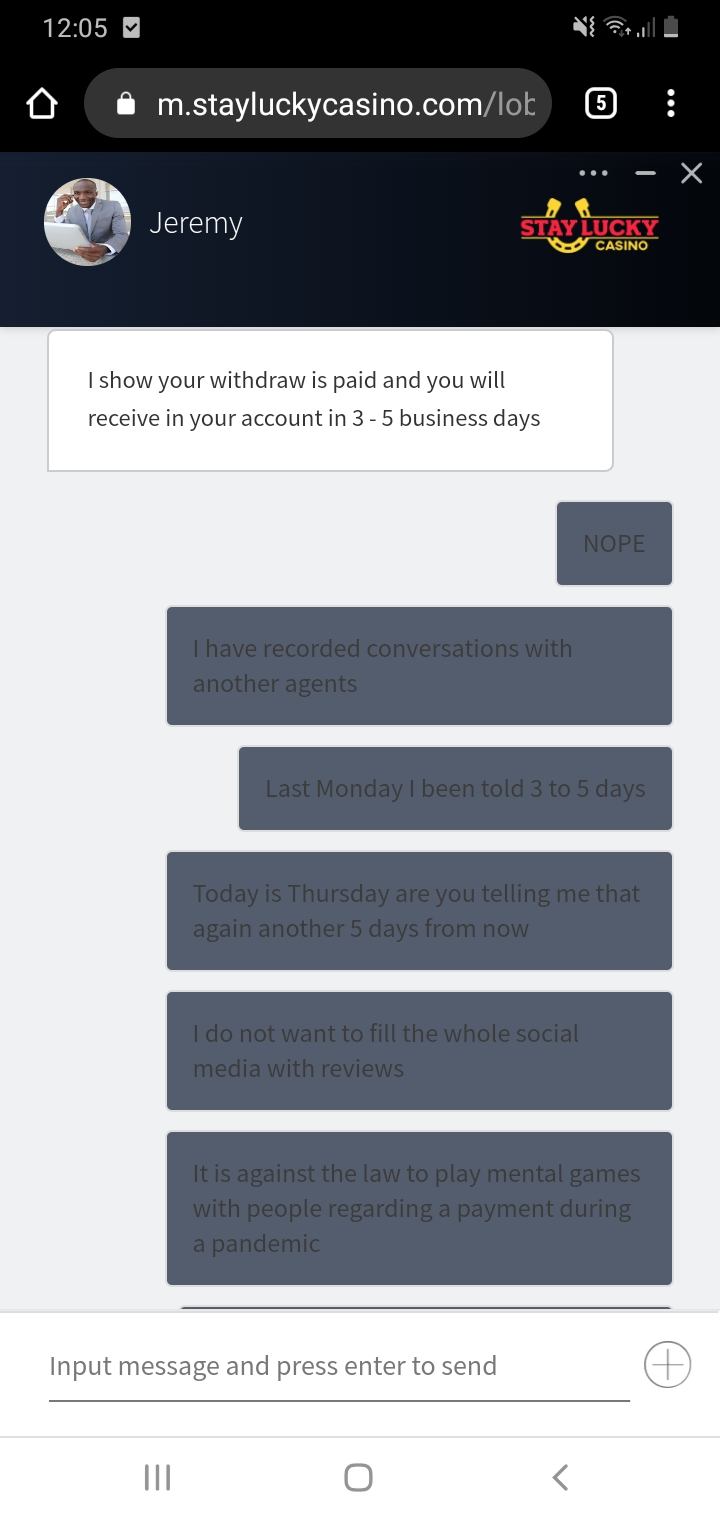Tap the browser home icon
The height and width of the screenshot is (1520, 720).
(41, 104)
